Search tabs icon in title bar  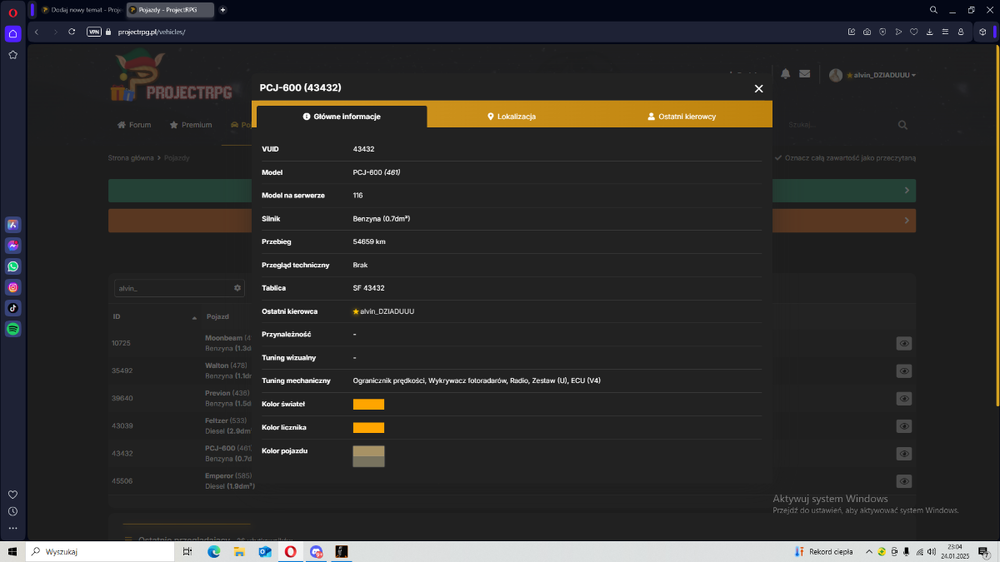[933, 10]
